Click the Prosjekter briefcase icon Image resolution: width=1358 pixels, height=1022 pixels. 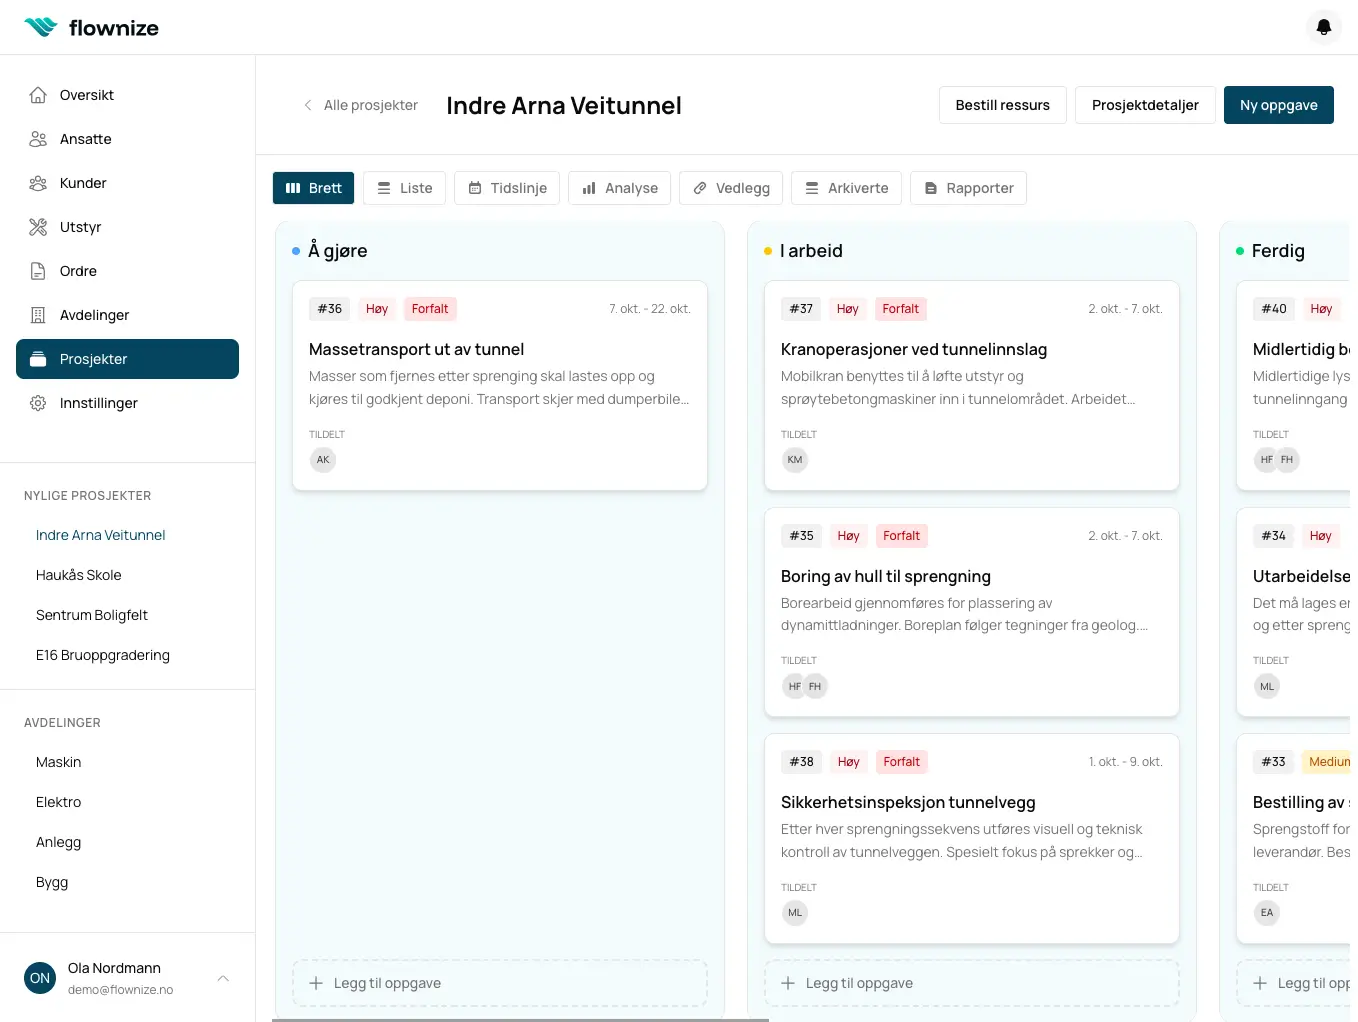tap(37, 358)
